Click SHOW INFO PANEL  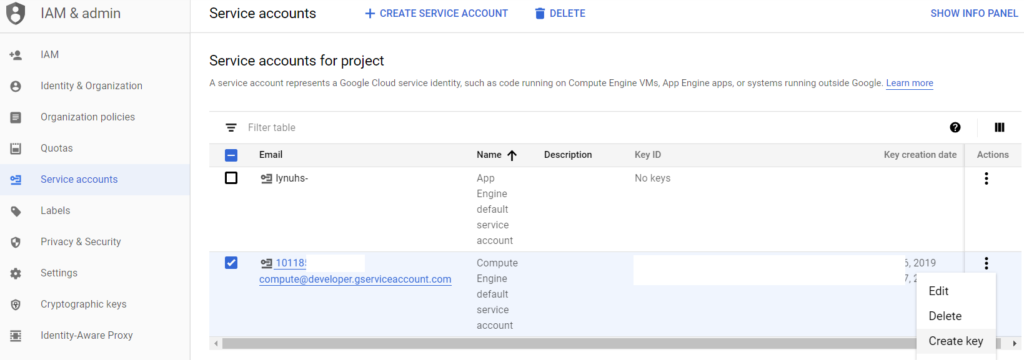point(974,14)
